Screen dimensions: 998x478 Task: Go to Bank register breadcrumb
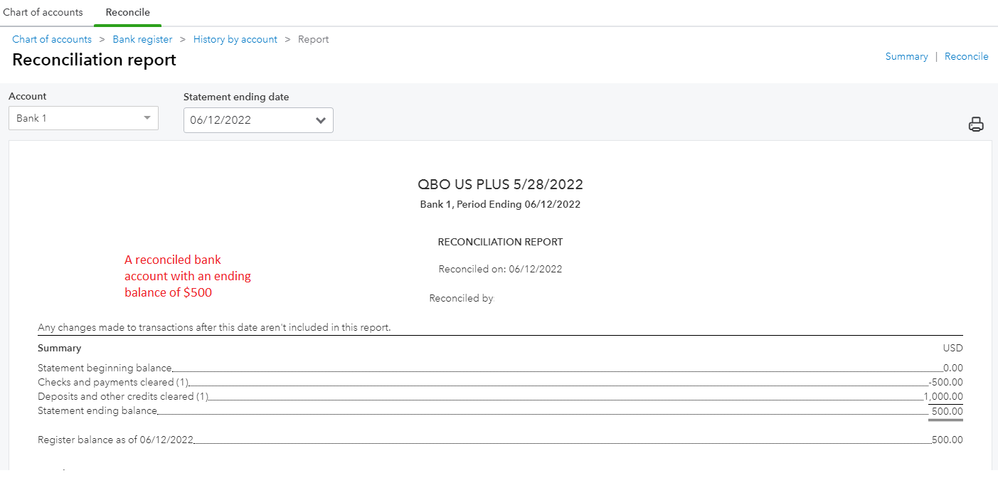pyautogui.click(x=141, y=39)
